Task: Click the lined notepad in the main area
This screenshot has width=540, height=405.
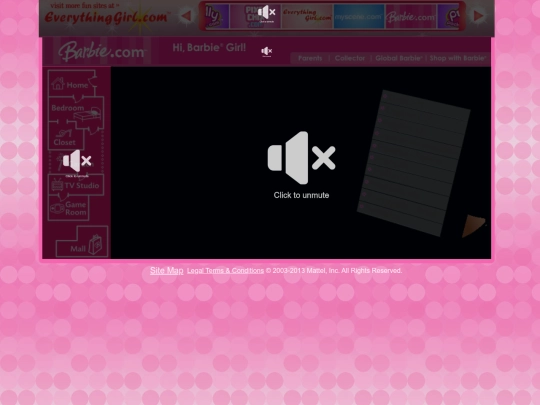Action: pyautogui.click(x=414, y=163)
